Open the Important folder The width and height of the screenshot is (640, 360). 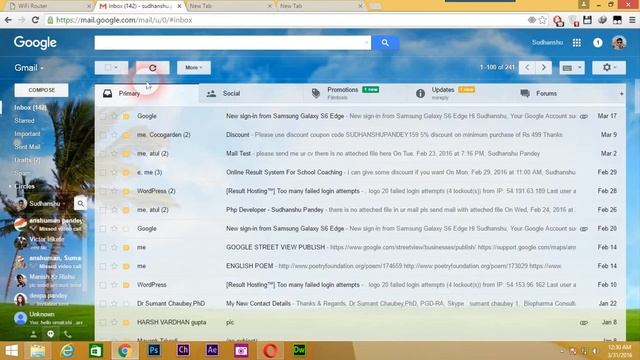27,133
